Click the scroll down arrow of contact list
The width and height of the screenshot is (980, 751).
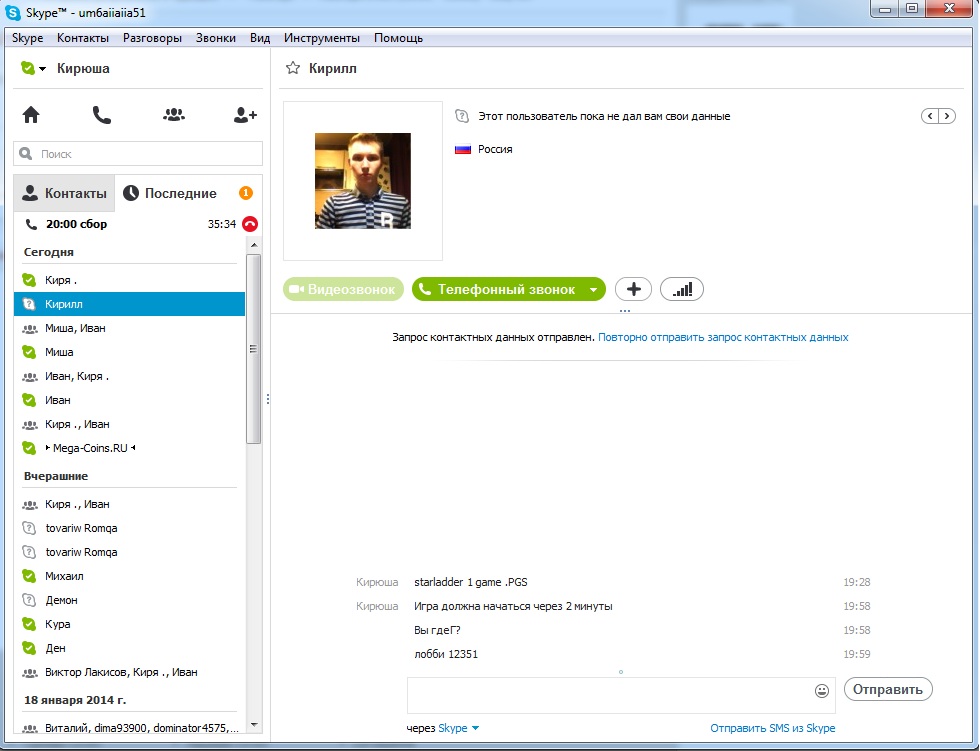[x=254, y=725]
